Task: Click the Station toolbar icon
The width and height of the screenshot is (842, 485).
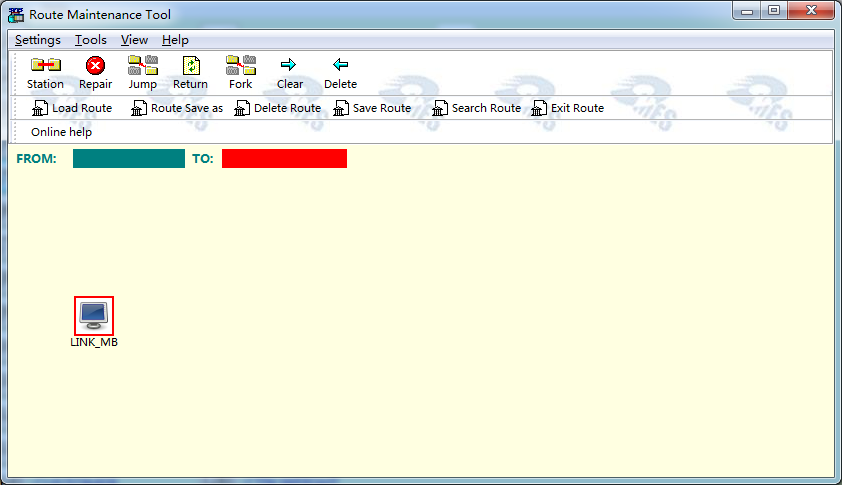Action: pos(45,67)
